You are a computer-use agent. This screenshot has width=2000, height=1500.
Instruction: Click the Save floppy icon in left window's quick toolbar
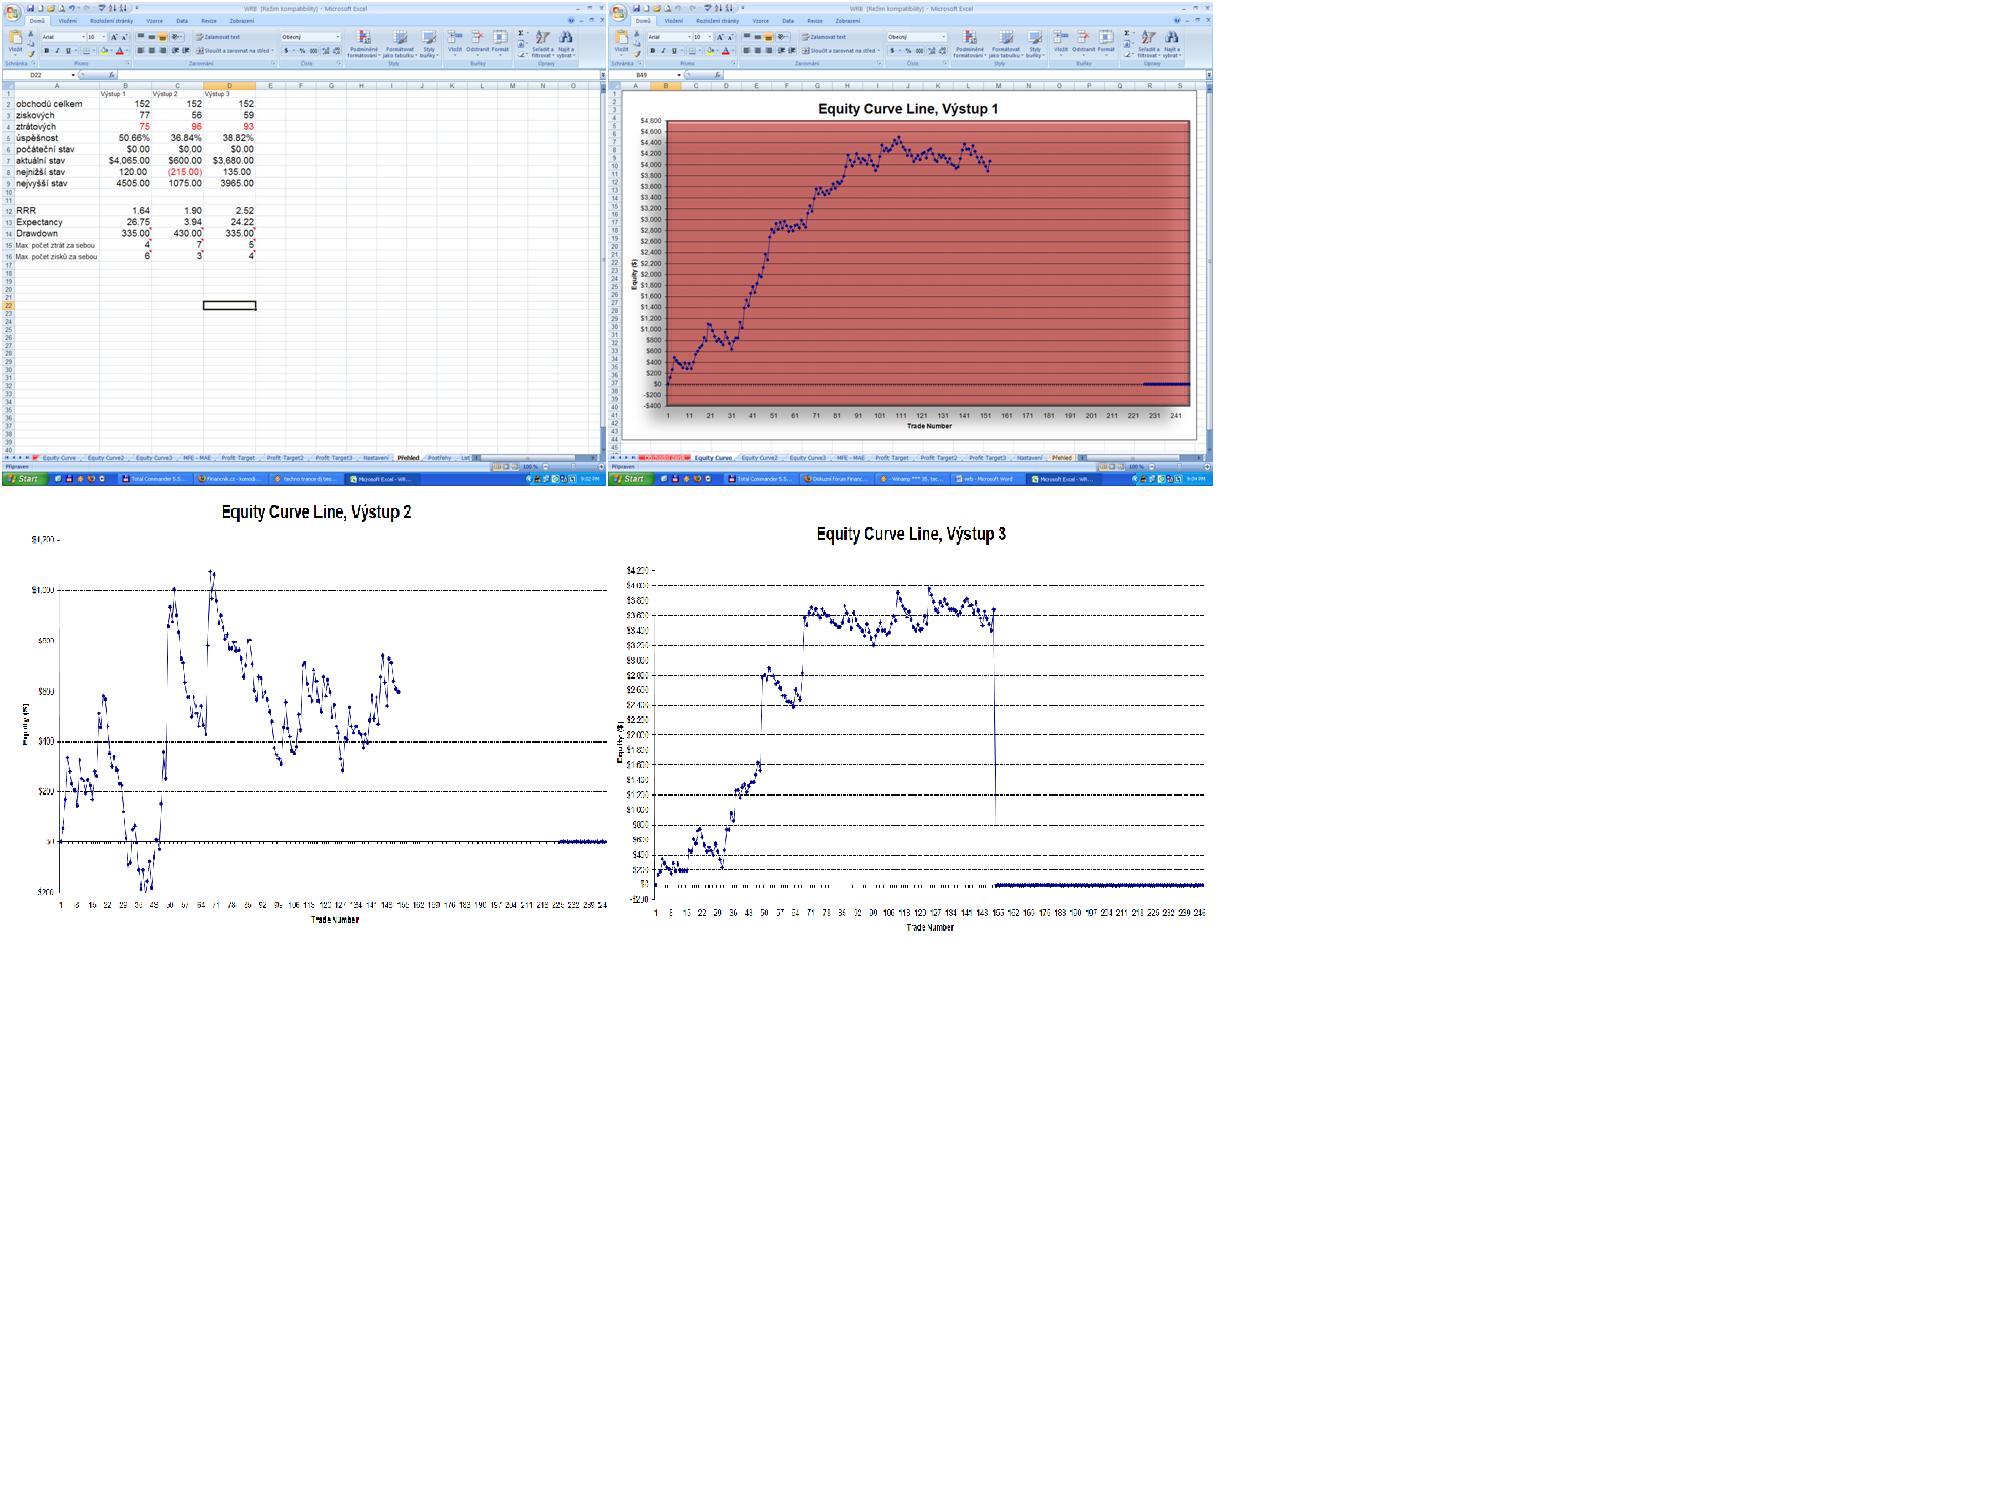coord(30,8)
